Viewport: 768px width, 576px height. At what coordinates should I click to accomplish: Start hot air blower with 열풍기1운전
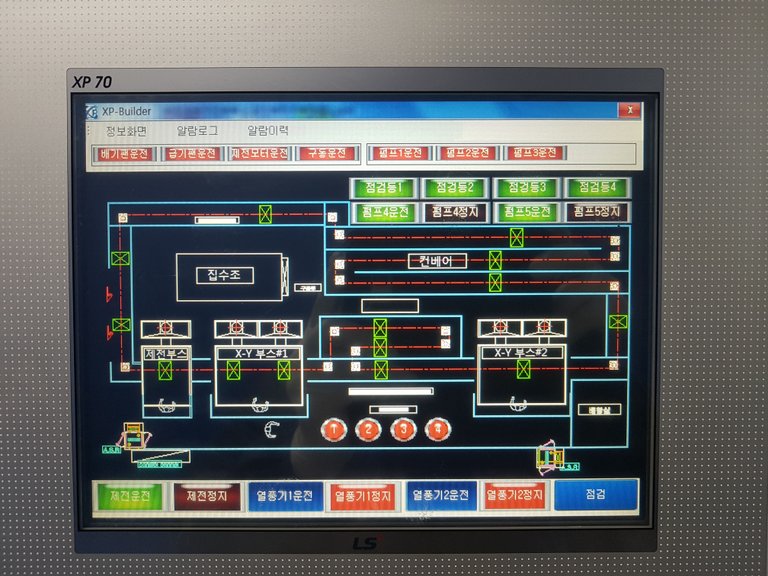[x=285, y=496]
